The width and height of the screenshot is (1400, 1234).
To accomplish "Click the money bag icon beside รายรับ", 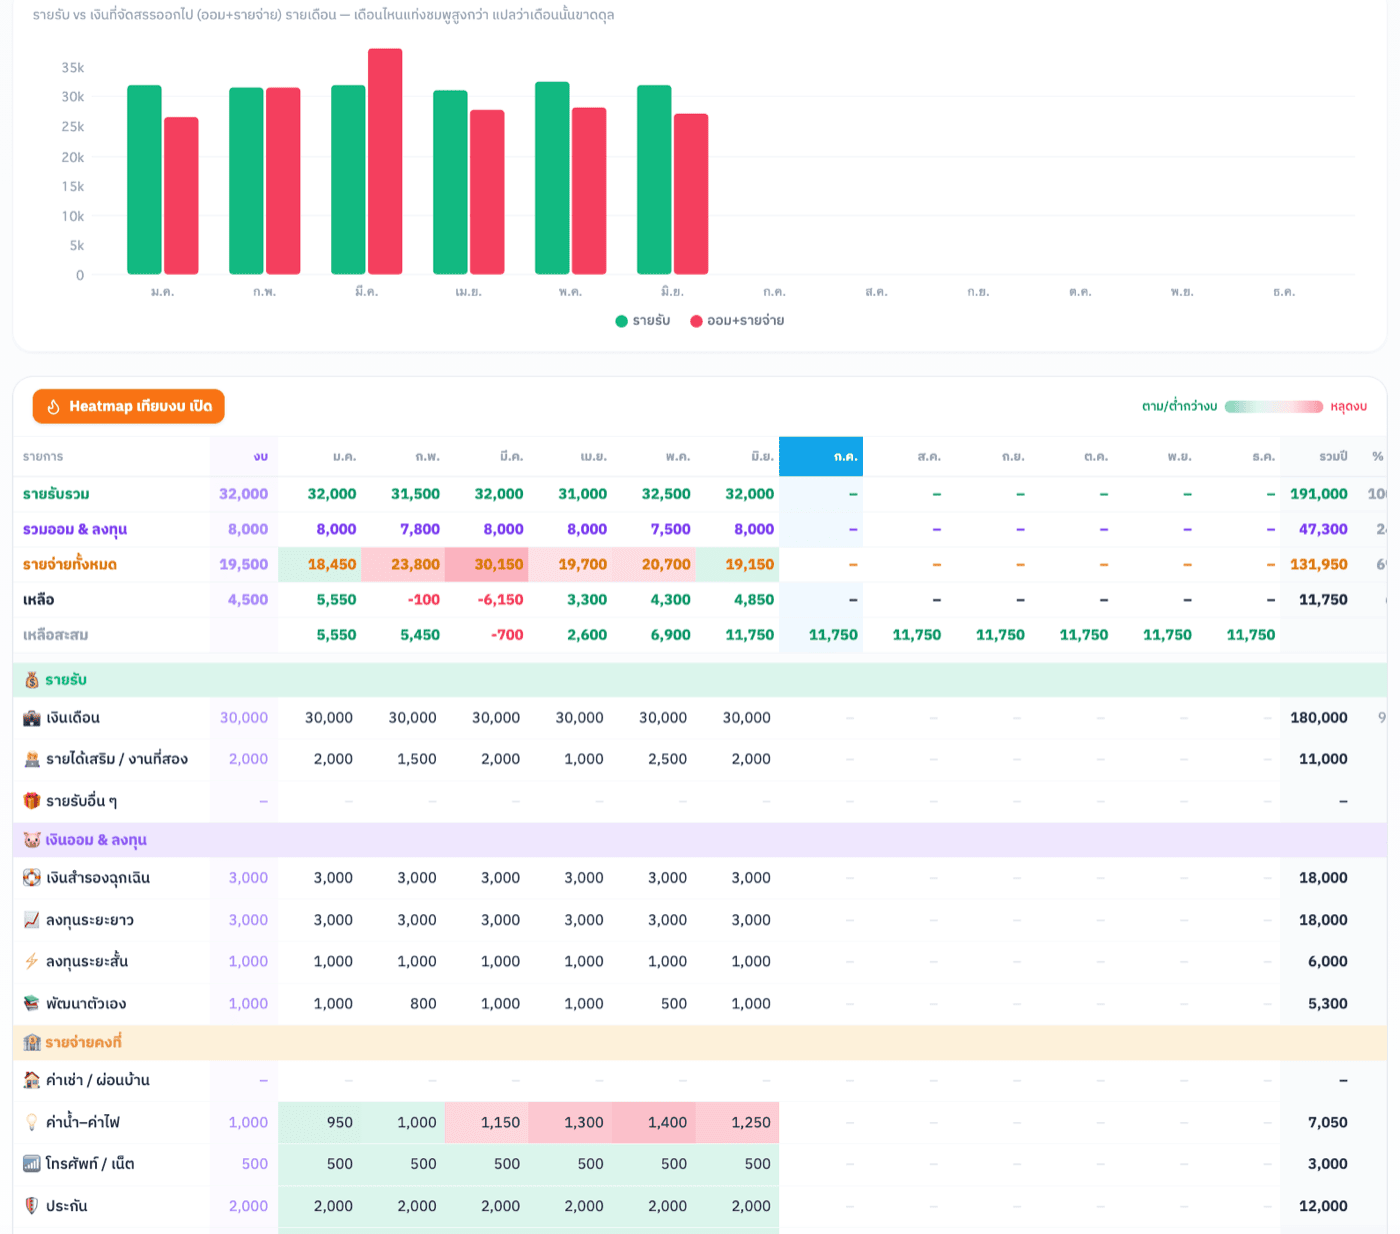I will 32,680.
